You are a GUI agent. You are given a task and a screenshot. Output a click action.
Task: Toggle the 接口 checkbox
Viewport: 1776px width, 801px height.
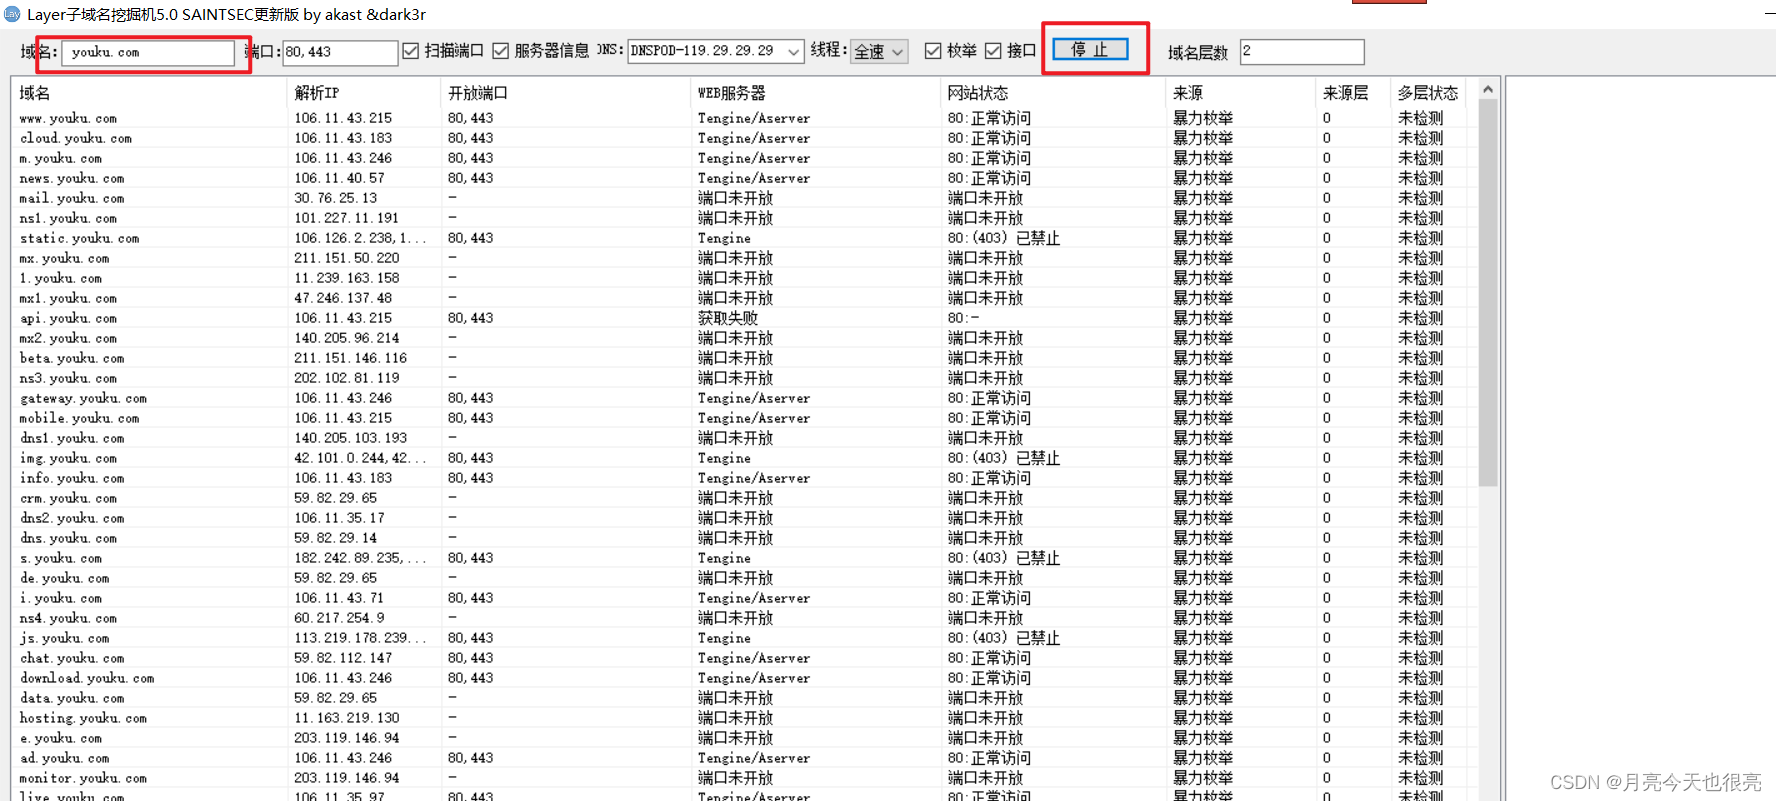[993, 51]
